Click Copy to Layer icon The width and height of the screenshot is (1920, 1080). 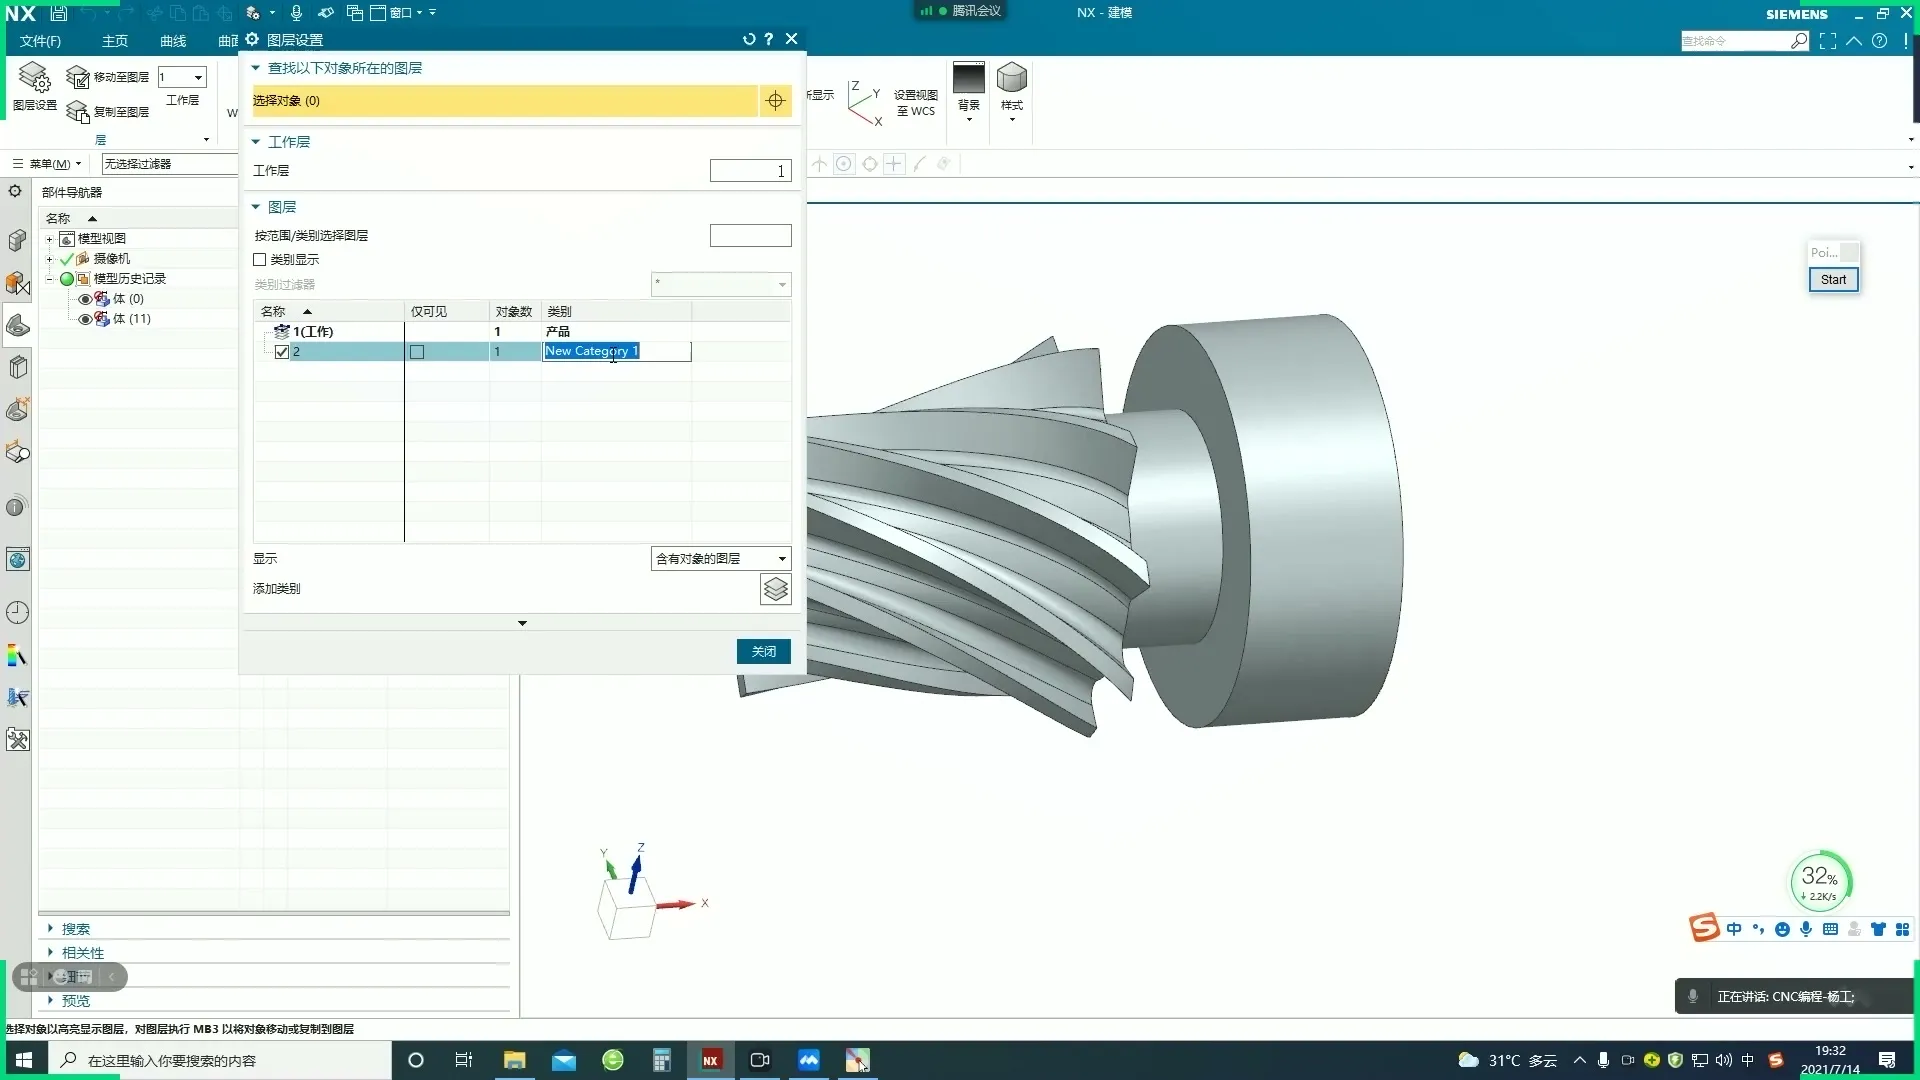[x=78, y=112]
